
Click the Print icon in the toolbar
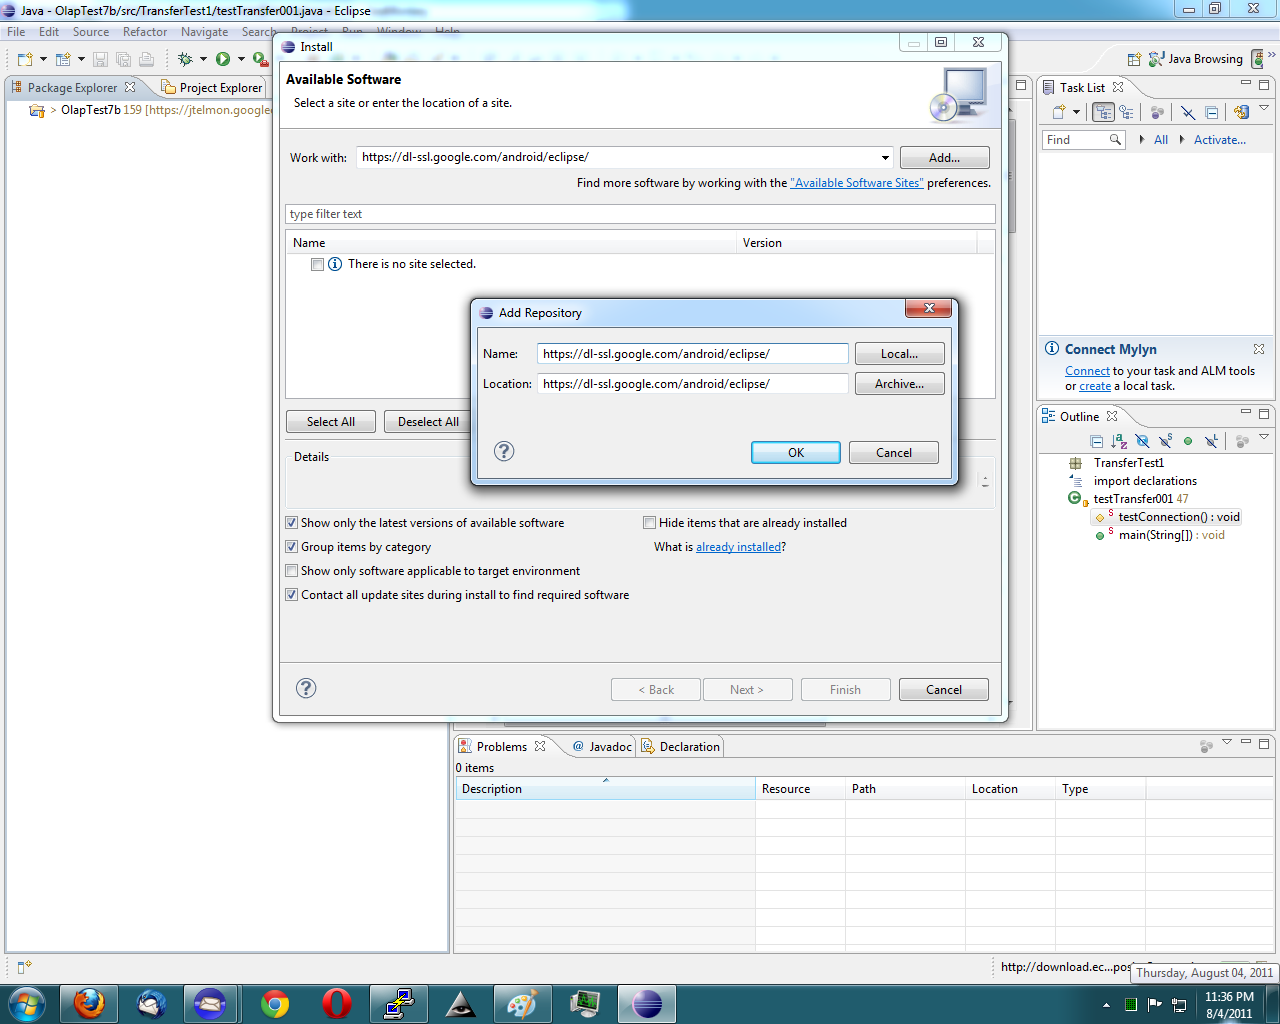(145, 58)
